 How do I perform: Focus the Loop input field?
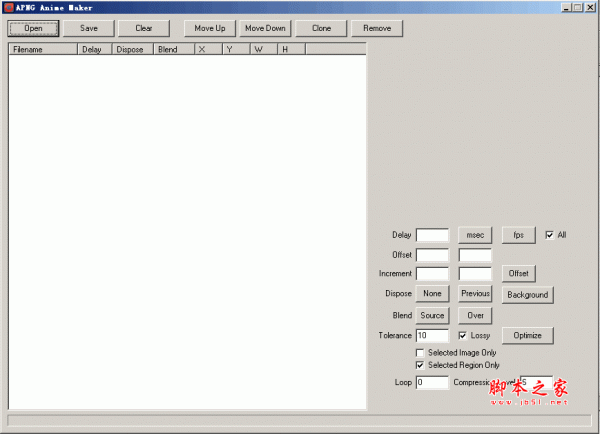pos(432,382)
